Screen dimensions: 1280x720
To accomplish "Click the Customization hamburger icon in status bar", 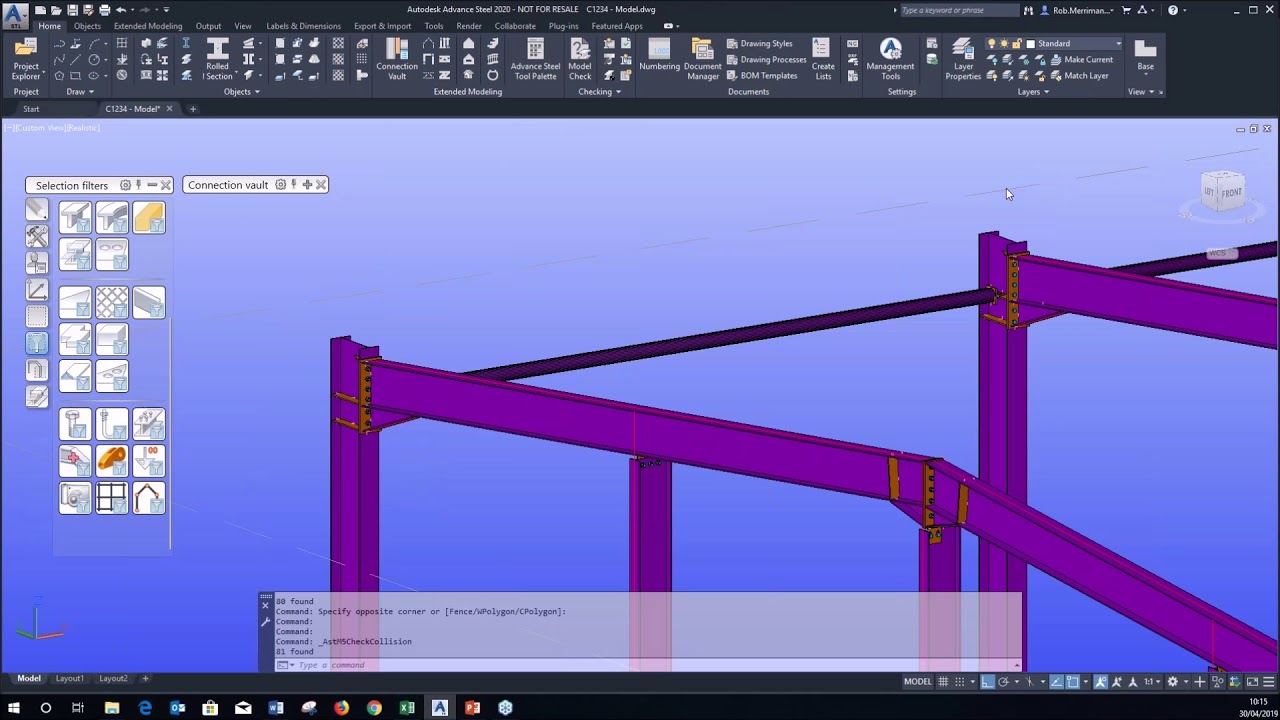I will tap(1268, 681).
